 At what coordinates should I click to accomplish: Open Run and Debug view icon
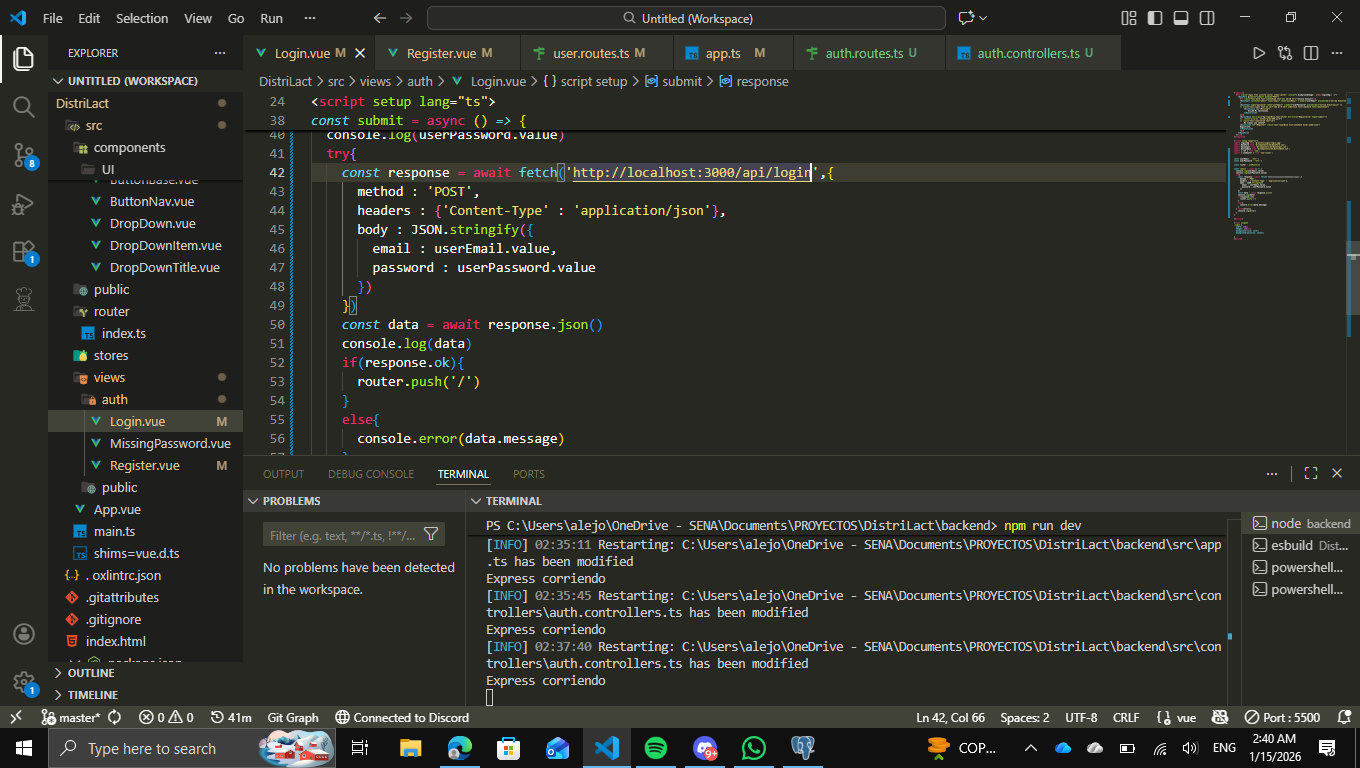[x=24, y=204]
